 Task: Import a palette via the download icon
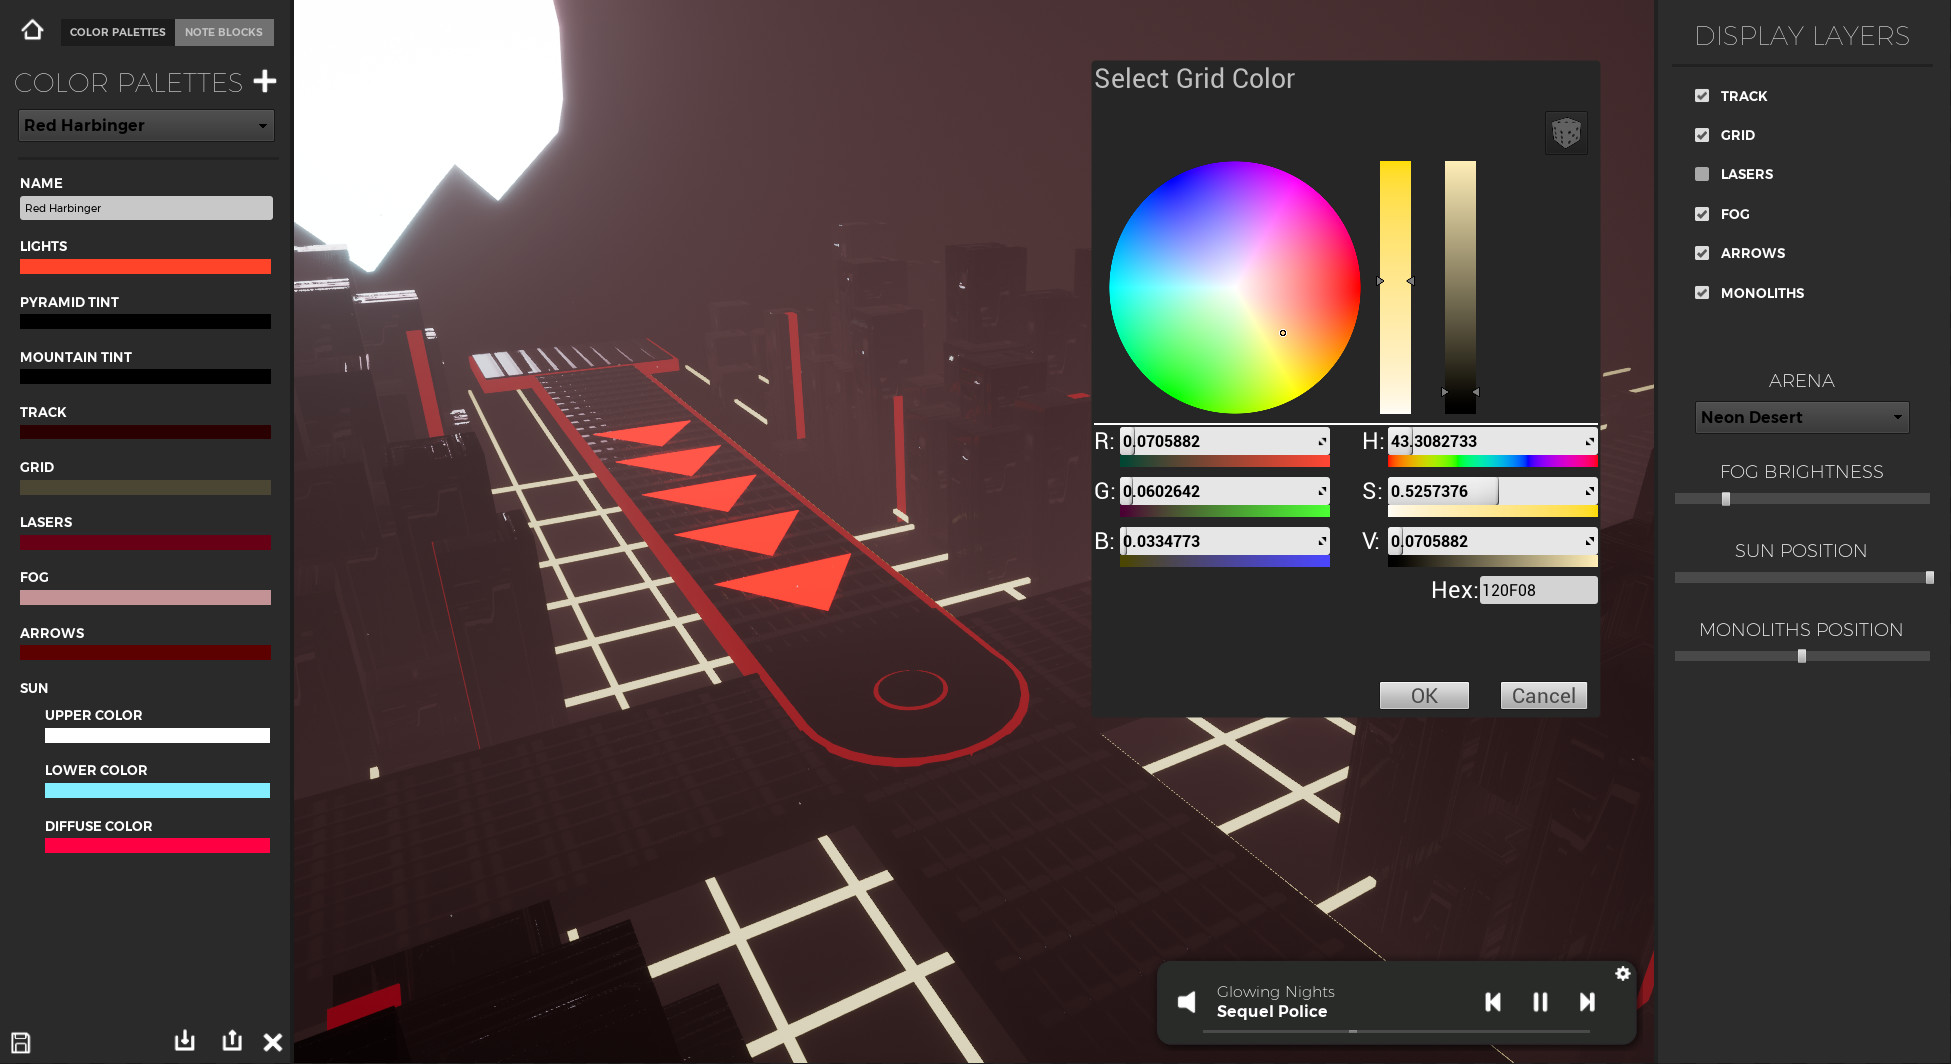point(184,1041)
